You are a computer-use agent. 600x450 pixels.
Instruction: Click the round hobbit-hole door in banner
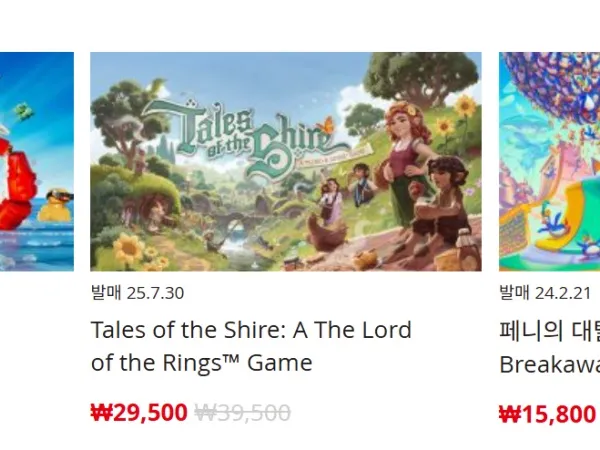(156, 211)
